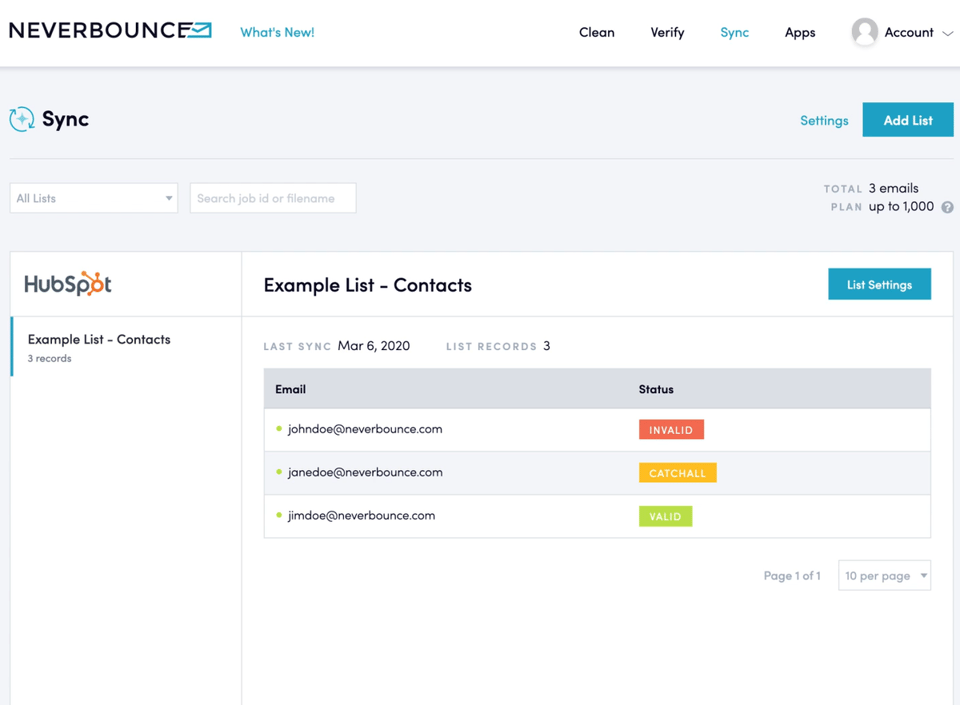Viewport: 960px width, 705px height.
Task: Click the Example List - Contacts heading
Action: [367, 285]
